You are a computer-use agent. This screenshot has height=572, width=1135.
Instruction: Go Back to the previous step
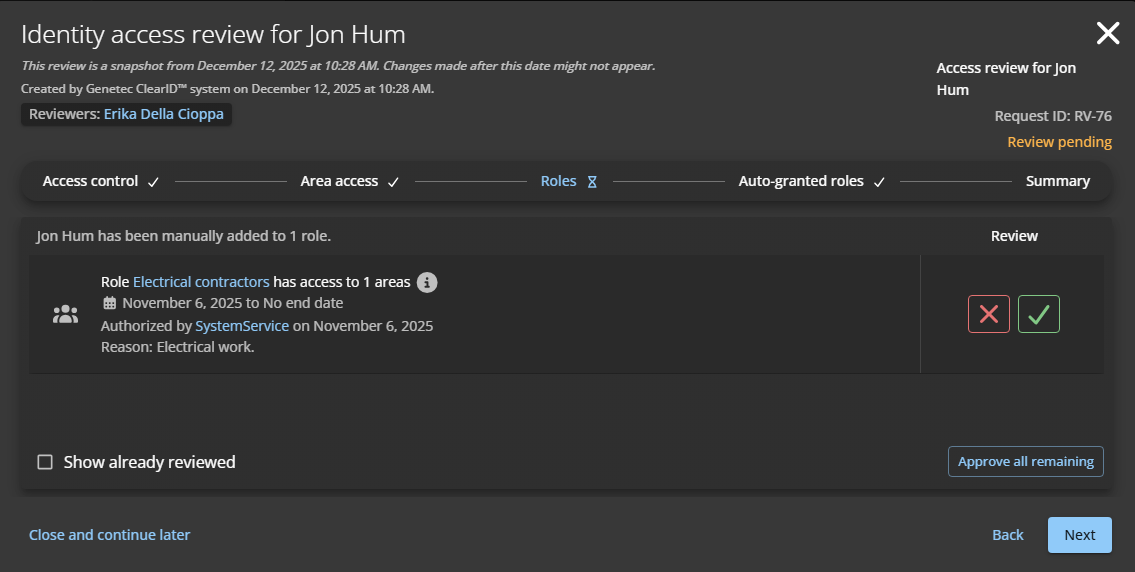click(x=1007, y=535)
